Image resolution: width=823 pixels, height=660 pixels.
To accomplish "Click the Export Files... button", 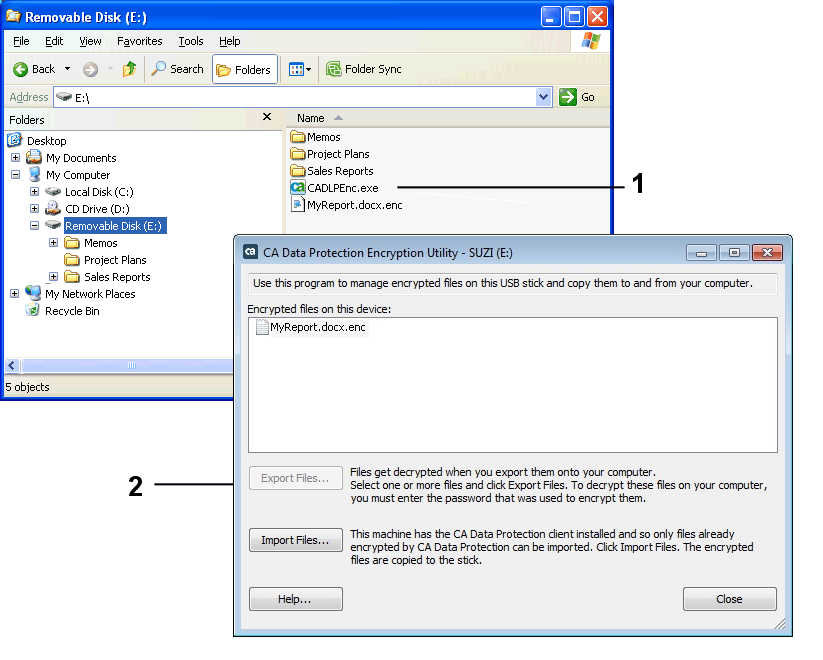I will click(296, 478).
